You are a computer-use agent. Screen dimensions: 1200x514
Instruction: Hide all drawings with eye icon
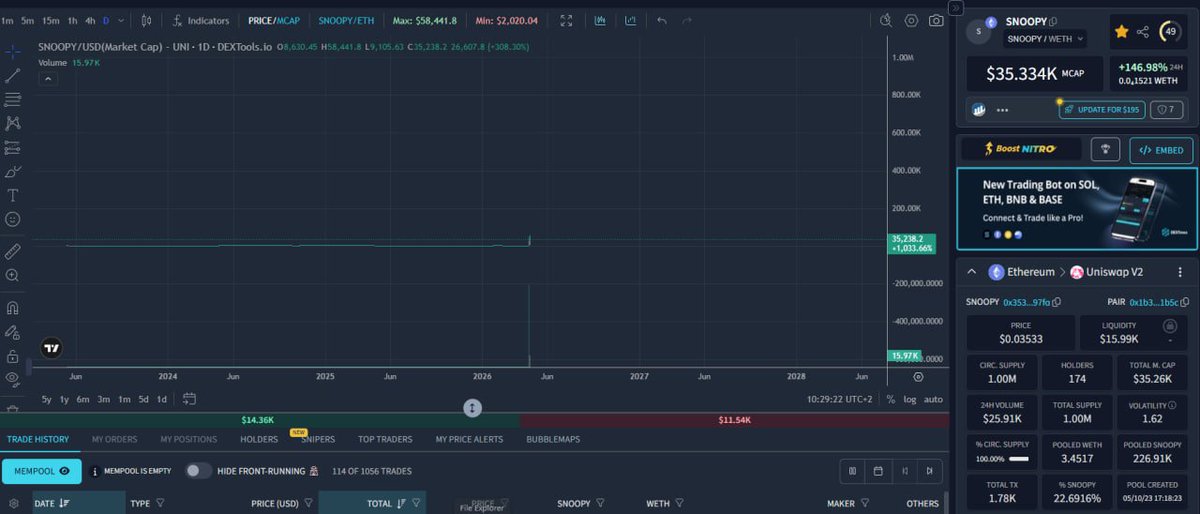(x=13, y=378)
